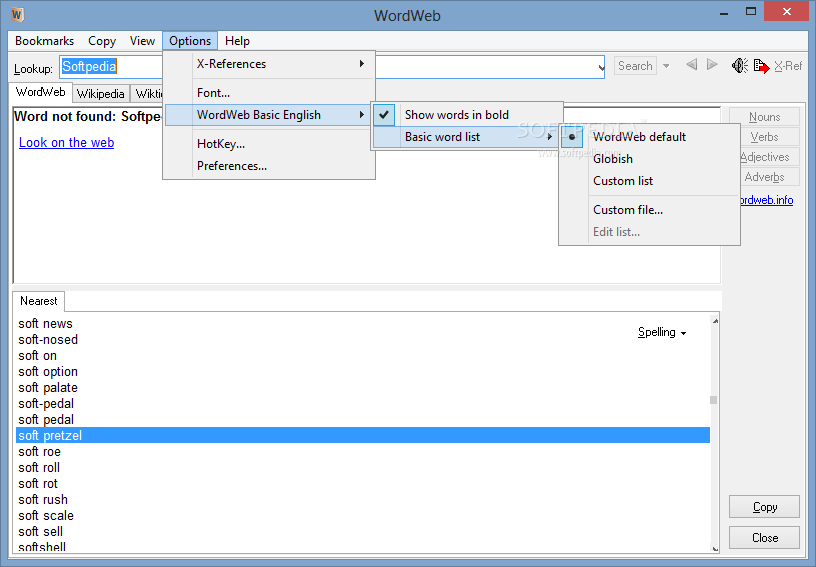Choose Custom file... menu entry
The image size is (816, 567).
649,210
